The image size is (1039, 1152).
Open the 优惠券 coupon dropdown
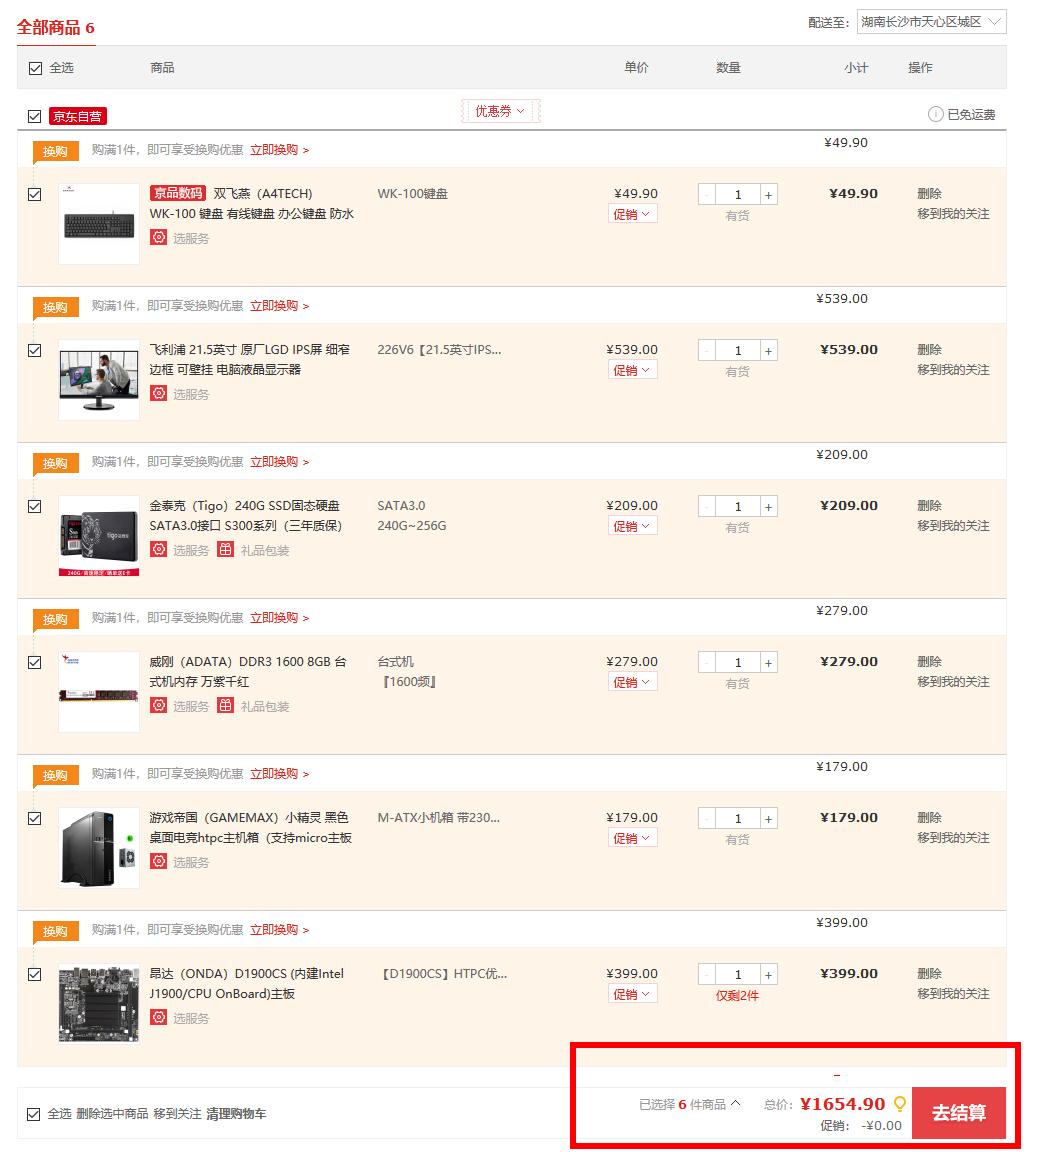[x=500, y=110]
